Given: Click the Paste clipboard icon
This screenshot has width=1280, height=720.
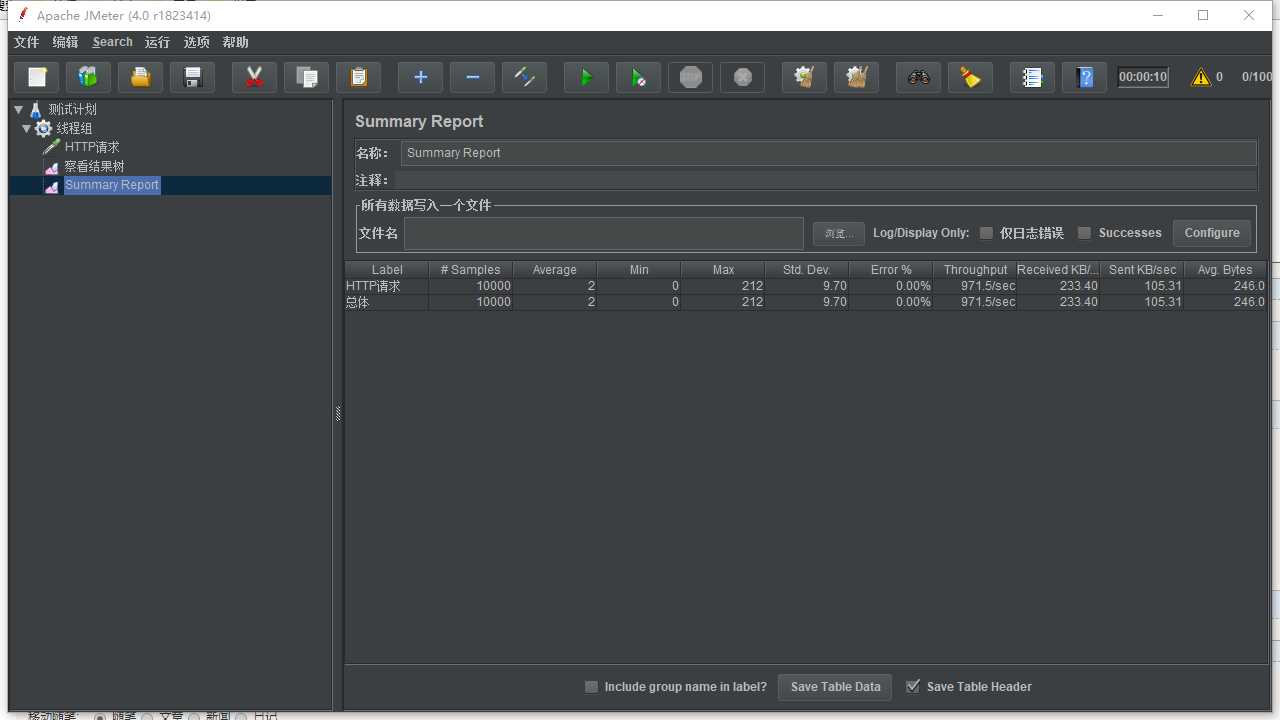Looking at the screenshot, I should click(x=359, y=77).
